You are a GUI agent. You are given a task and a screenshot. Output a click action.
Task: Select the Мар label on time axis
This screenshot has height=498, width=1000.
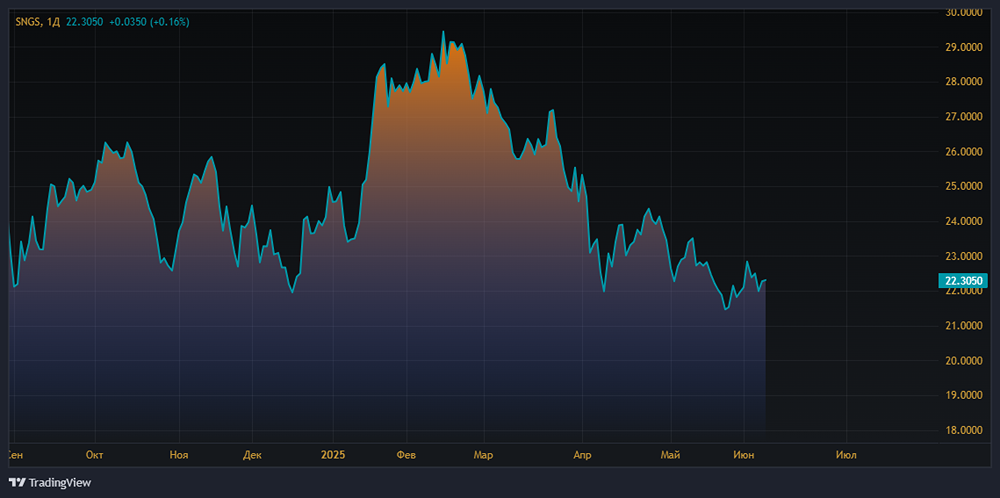pos(483,454)
